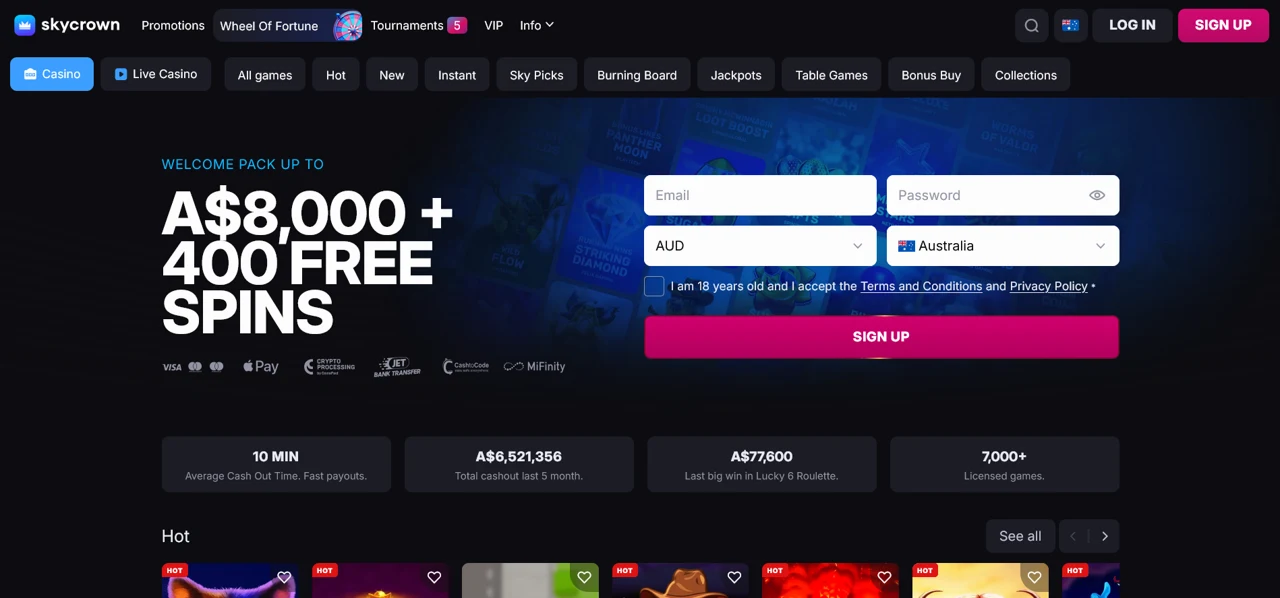Open the Wheel Of Fortune wheel icon

point(348,25)
